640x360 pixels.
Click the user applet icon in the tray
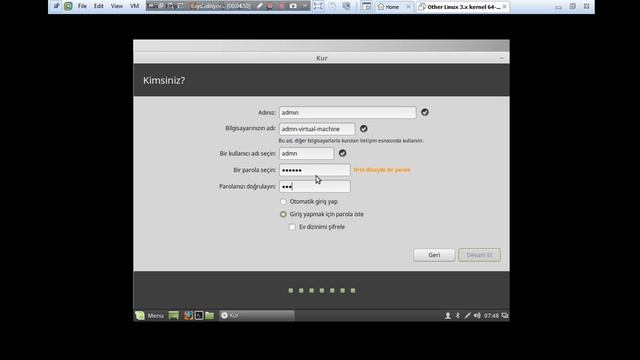tap(448, 316)
